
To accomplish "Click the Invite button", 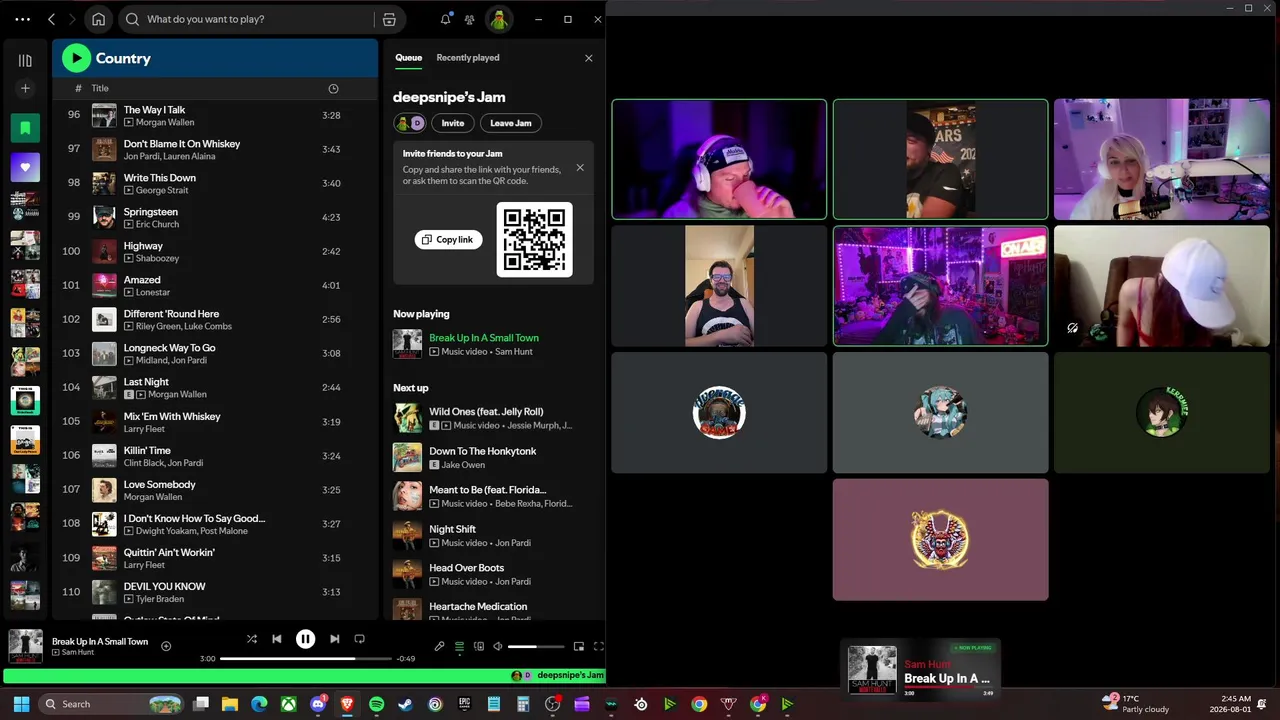I will (x=452, y=123).
